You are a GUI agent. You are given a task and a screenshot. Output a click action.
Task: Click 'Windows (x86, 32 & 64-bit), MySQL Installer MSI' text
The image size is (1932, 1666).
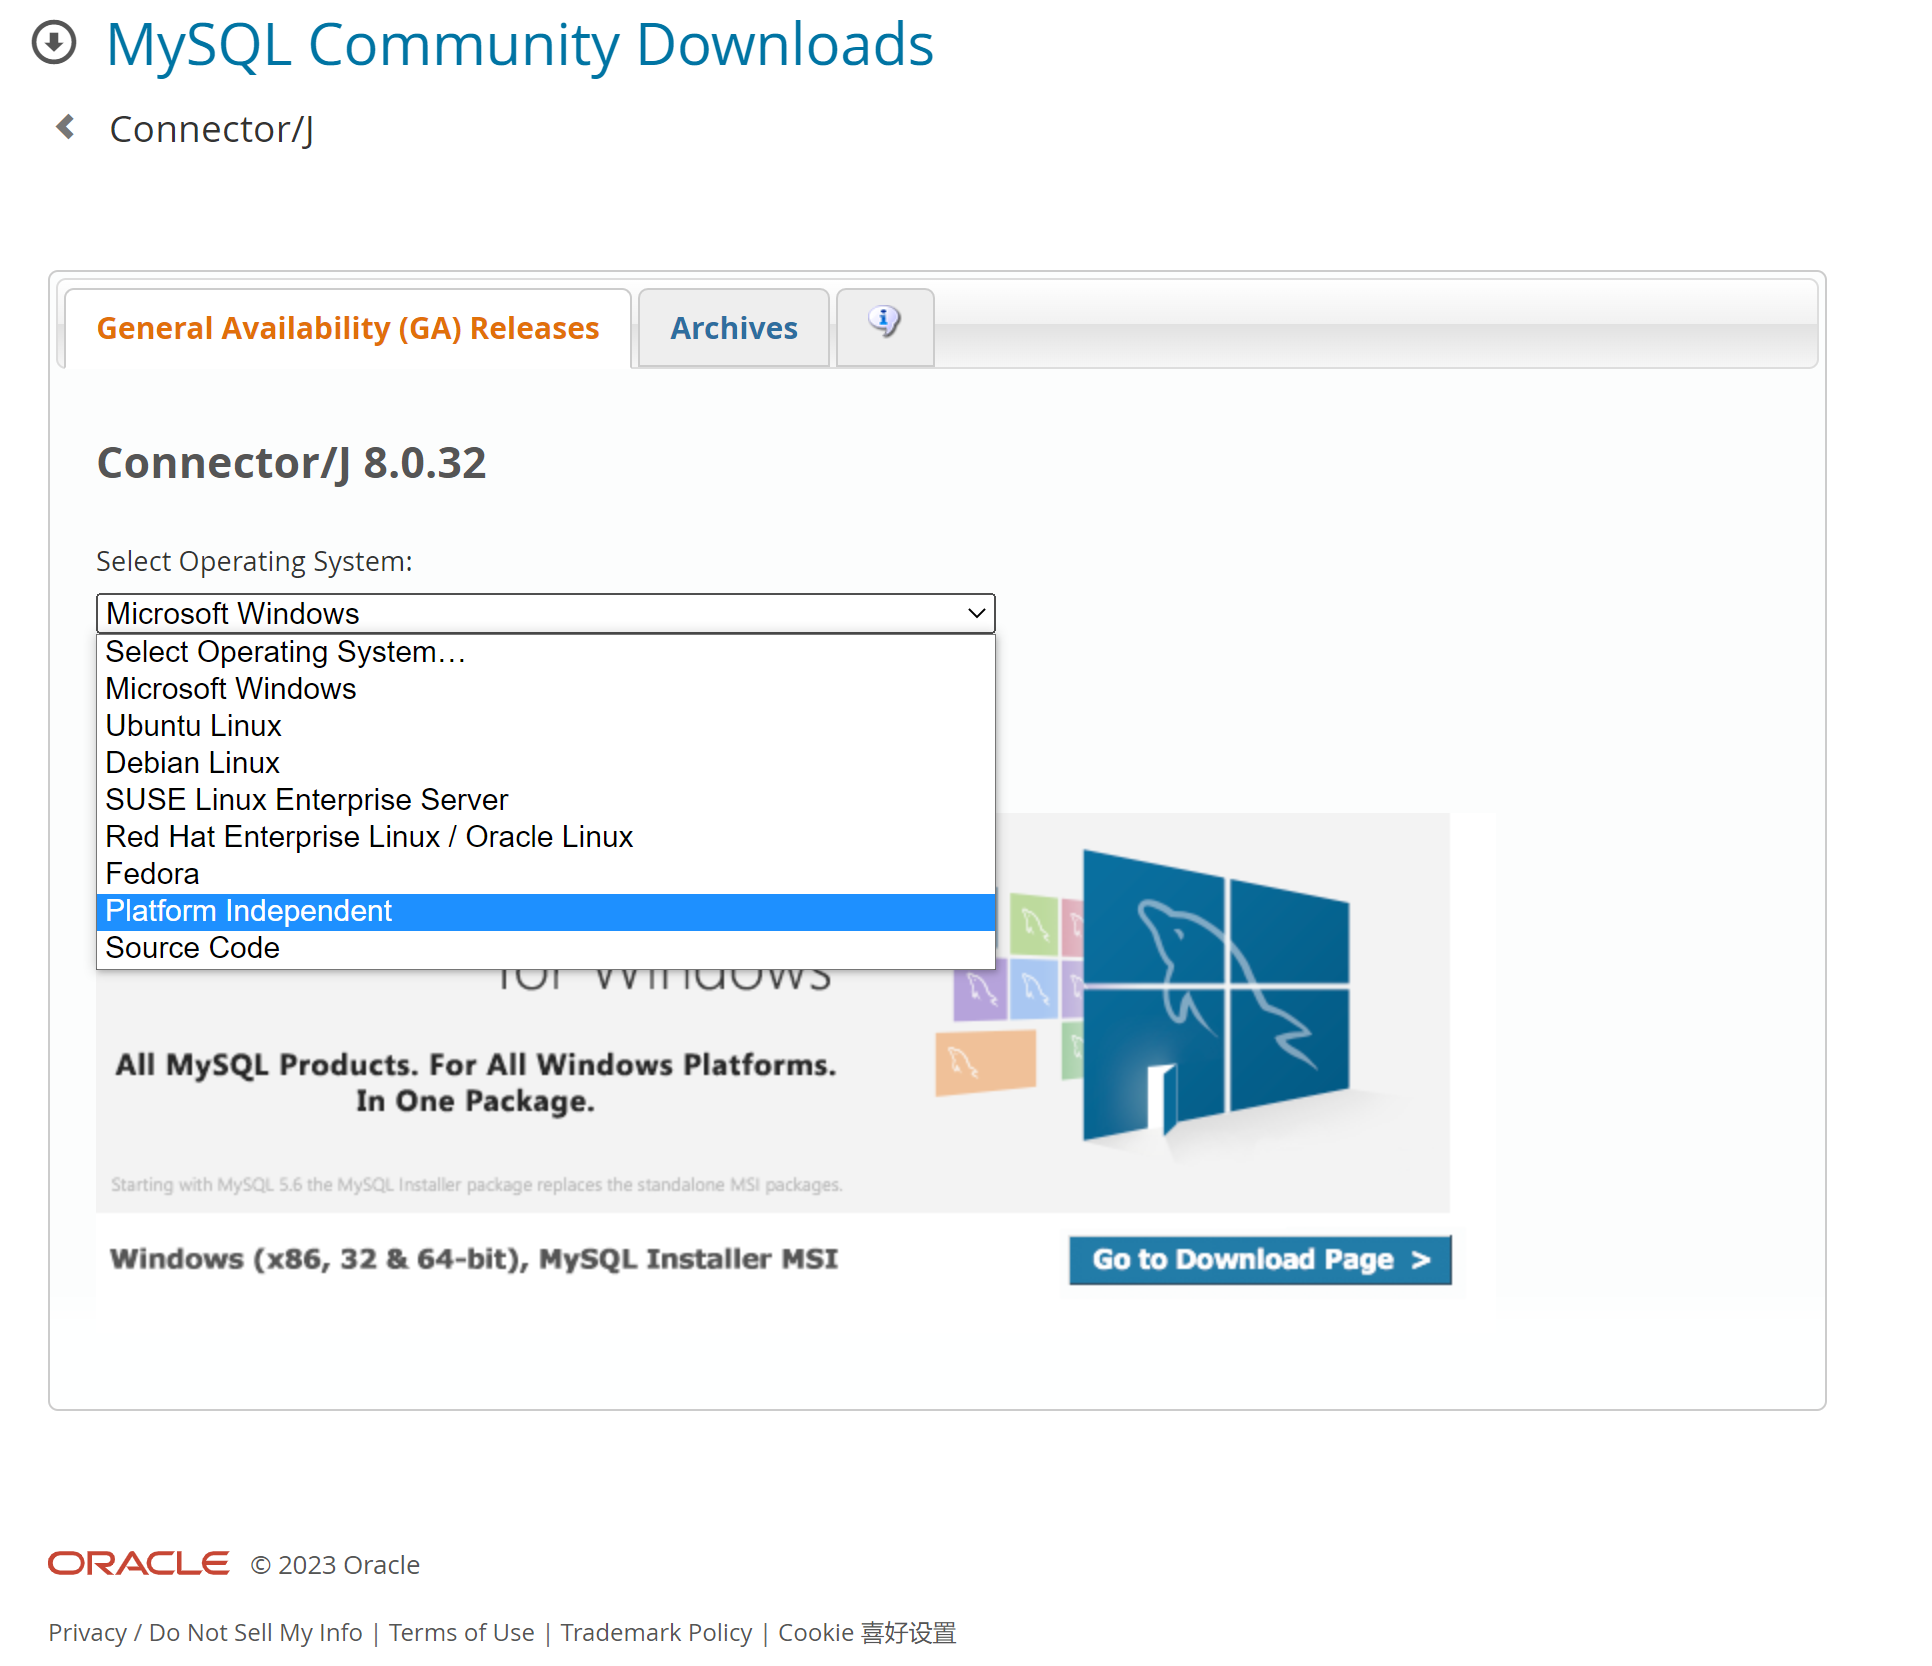click(x=474, y=1258)
